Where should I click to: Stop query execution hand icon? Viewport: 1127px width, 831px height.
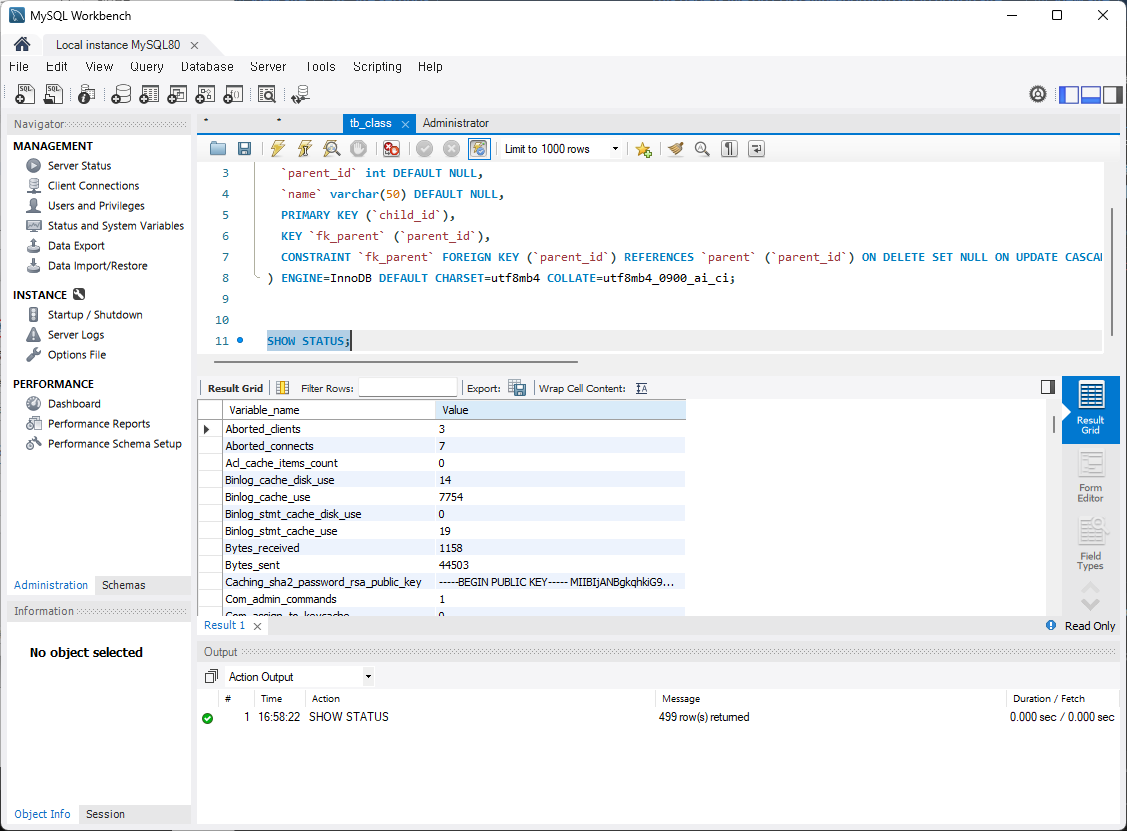pos(358,149)
